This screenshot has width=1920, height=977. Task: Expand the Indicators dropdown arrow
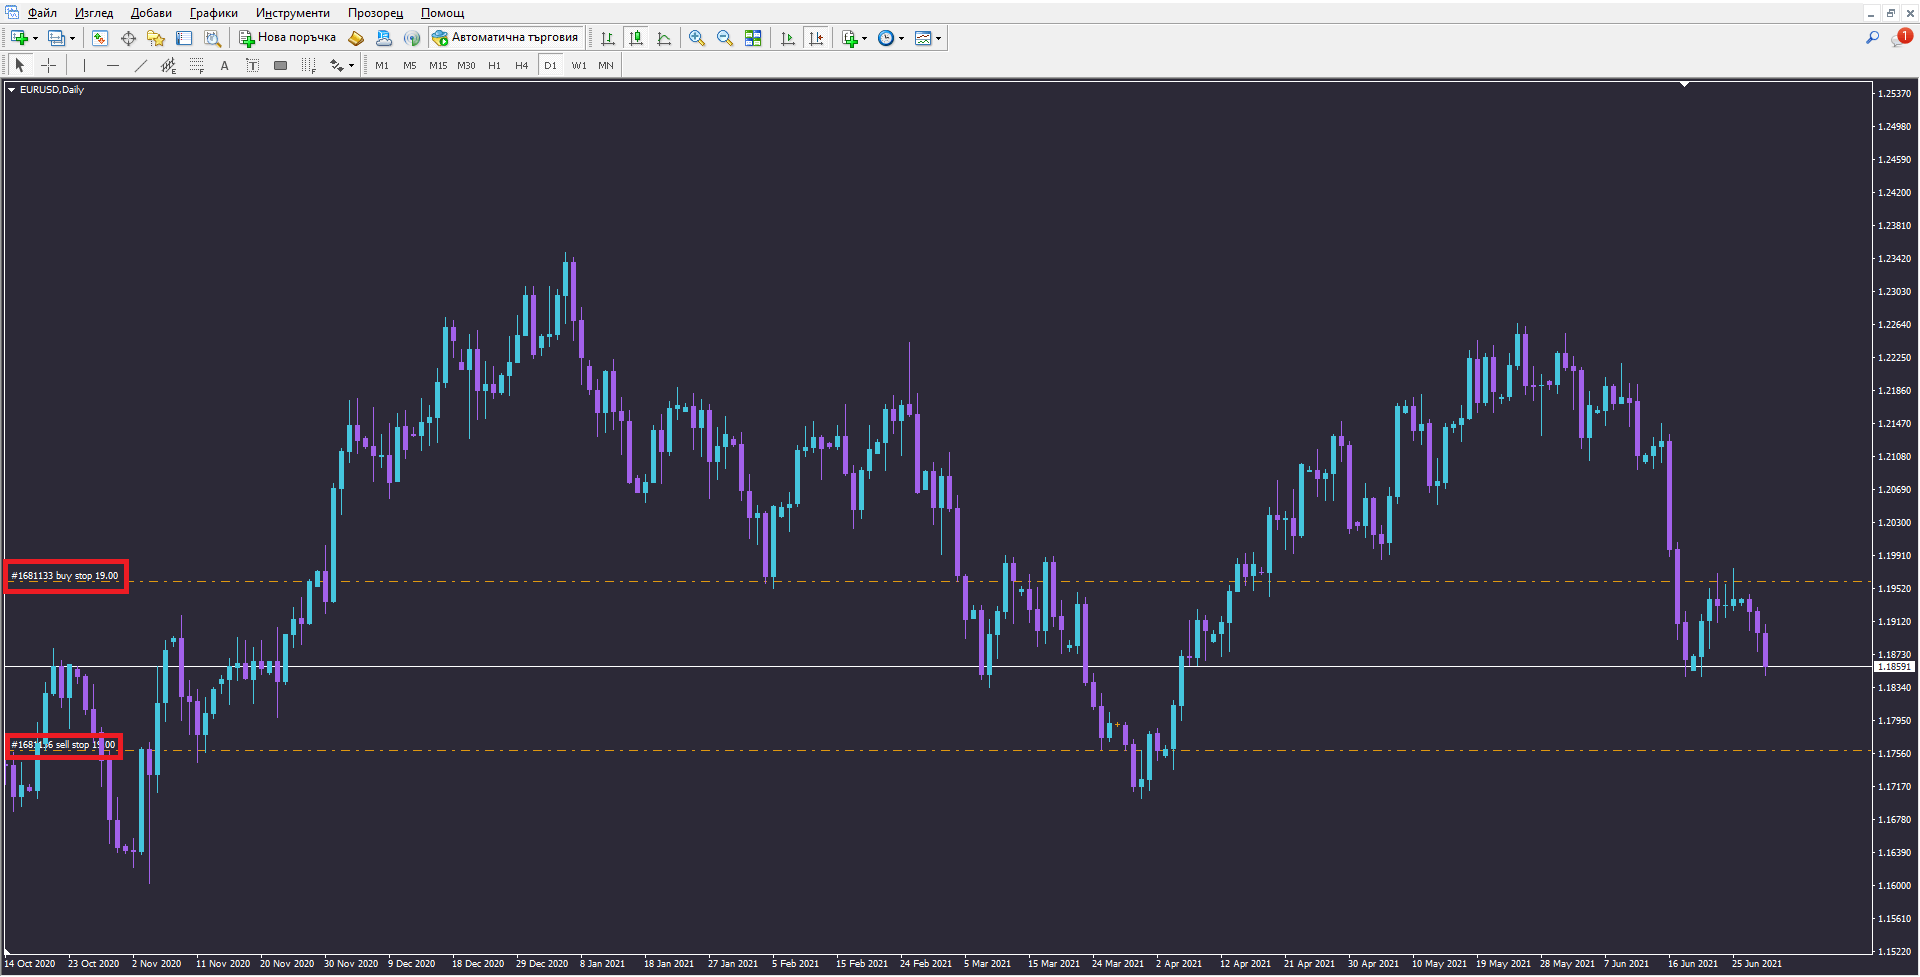click(864, 38)
